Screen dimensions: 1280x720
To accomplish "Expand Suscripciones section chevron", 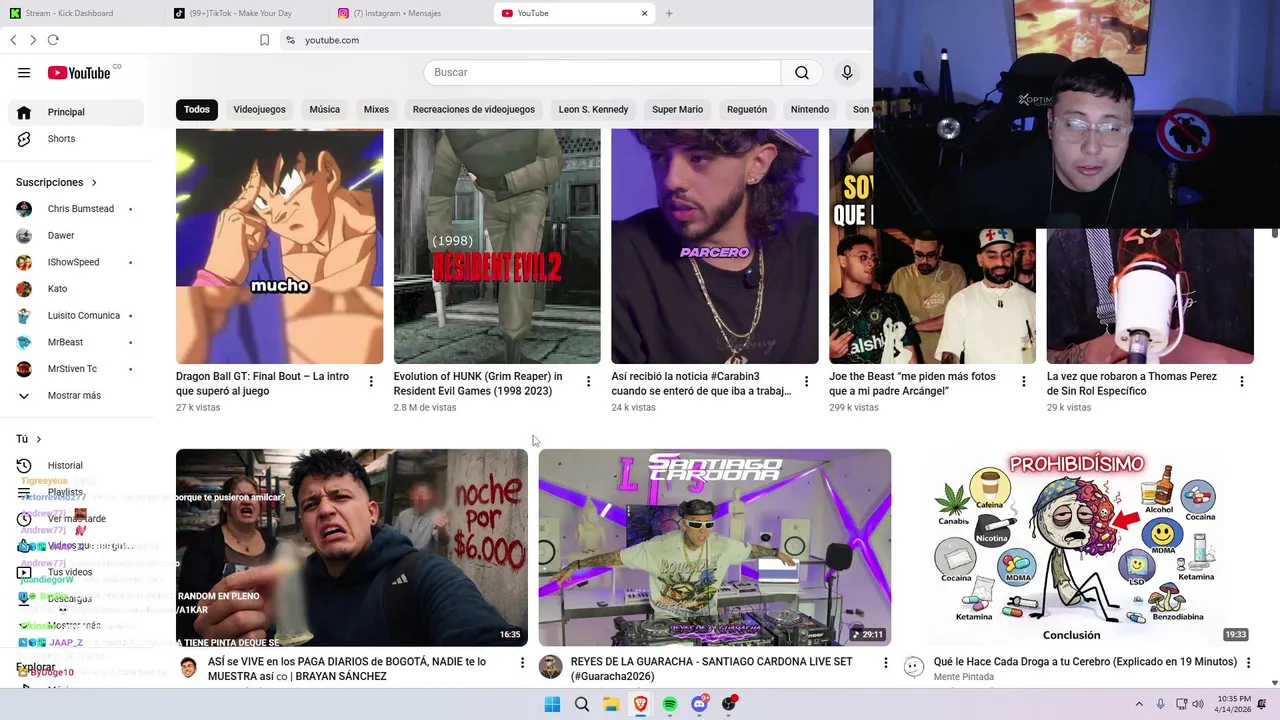I will tap(94, 183).
